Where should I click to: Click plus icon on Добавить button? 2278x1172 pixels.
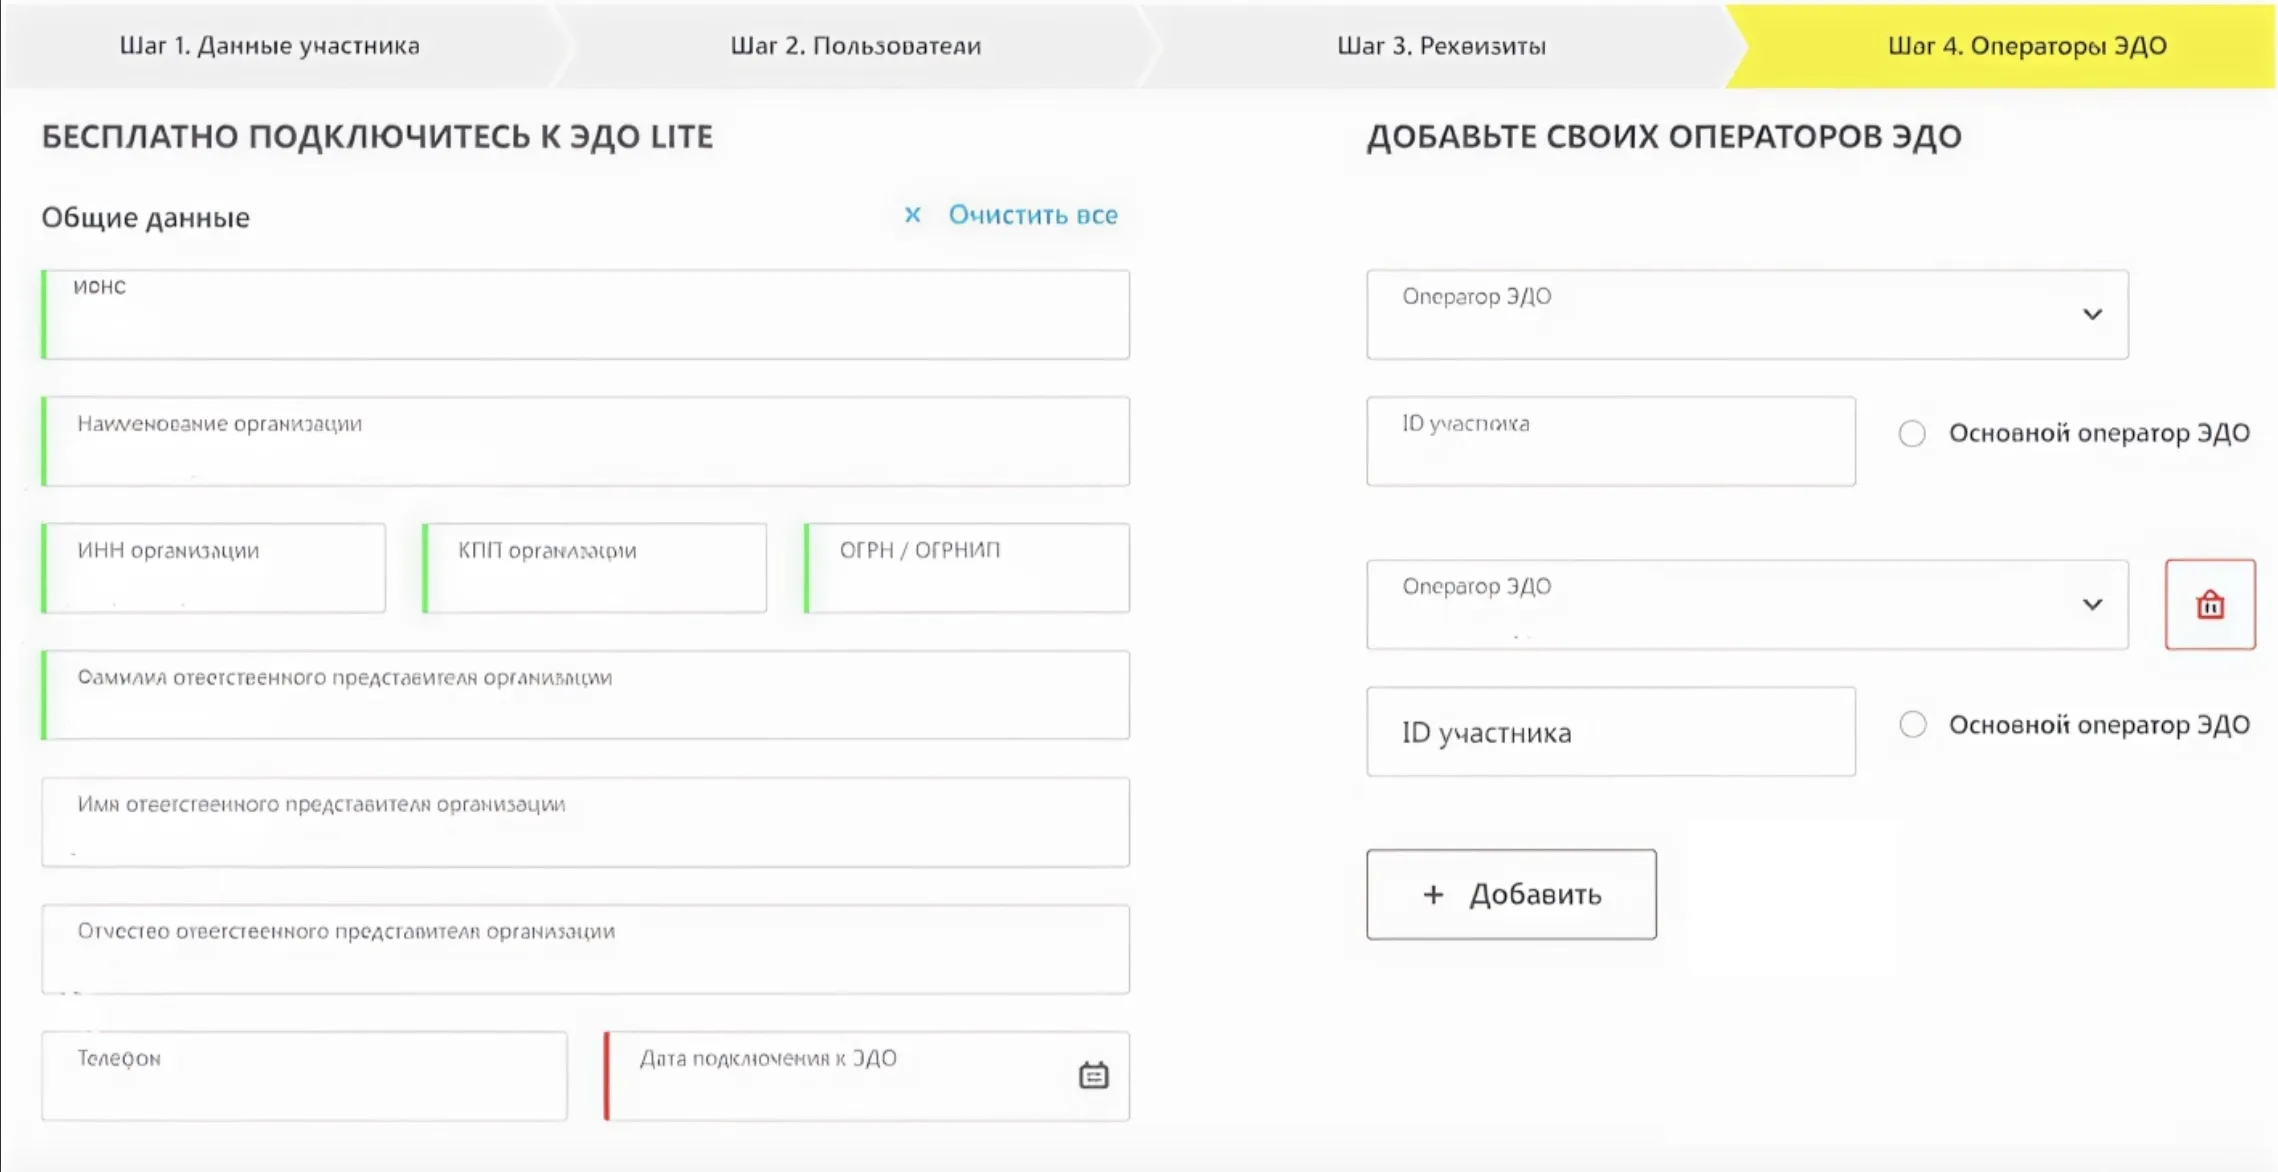click(1433, 894)
